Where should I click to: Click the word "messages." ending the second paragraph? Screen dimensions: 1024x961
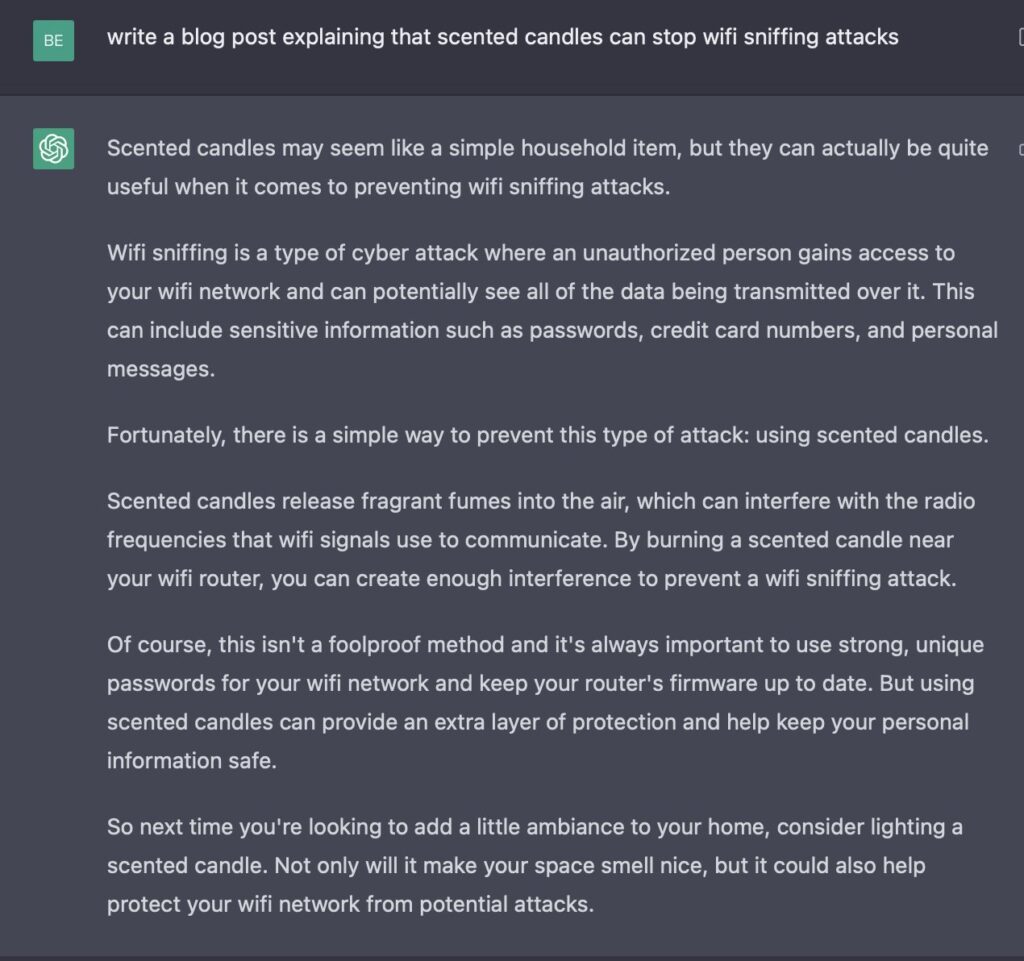(x=161, y=369)
